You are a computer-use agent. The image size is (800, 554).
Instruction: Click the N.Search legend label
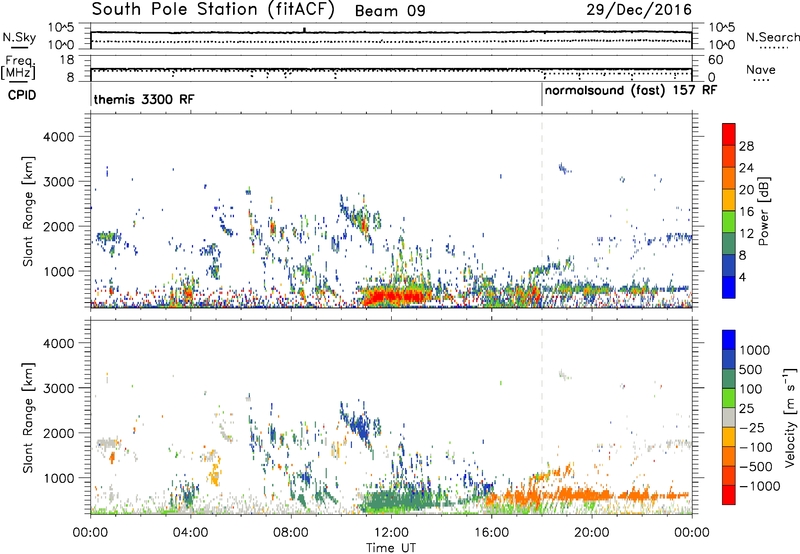click(773, 37)
